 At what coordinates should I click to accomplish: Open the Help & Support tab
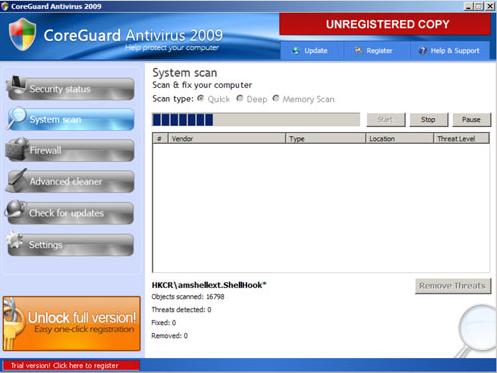(450, 51)
